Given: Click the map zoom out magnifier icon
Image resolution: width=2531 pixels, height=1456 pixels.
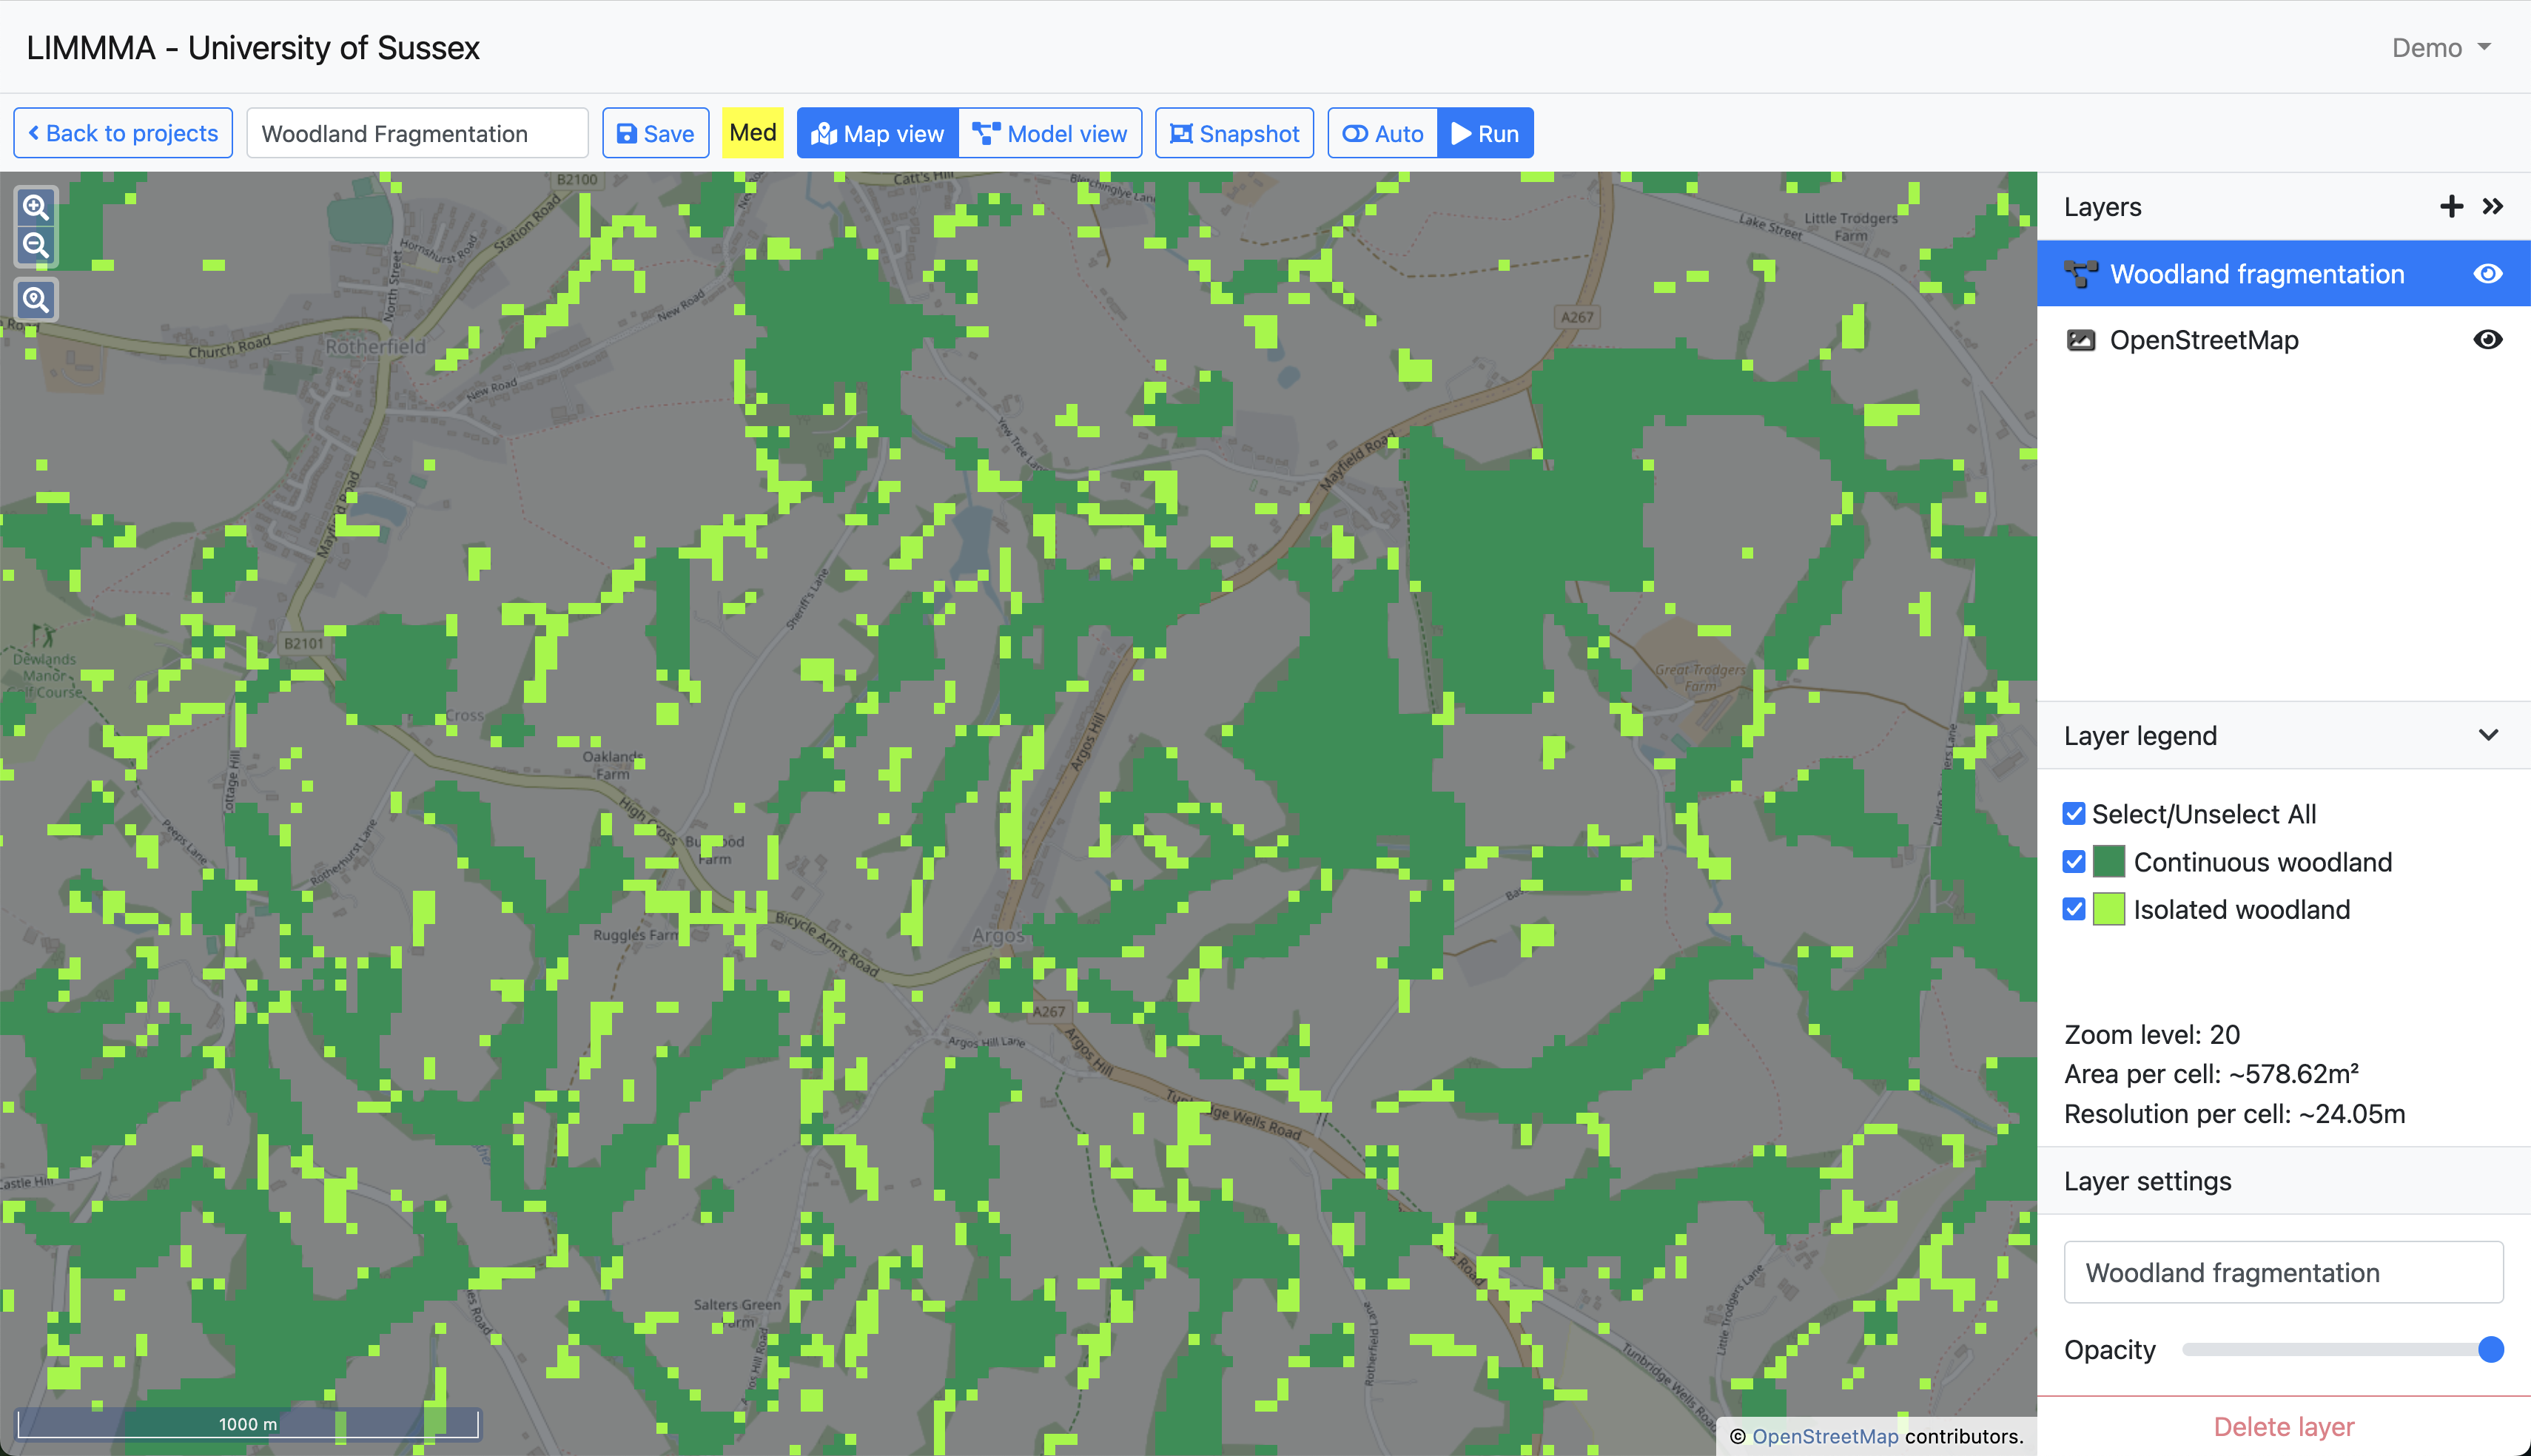Looking at the screenshot, I should (36, 245).
